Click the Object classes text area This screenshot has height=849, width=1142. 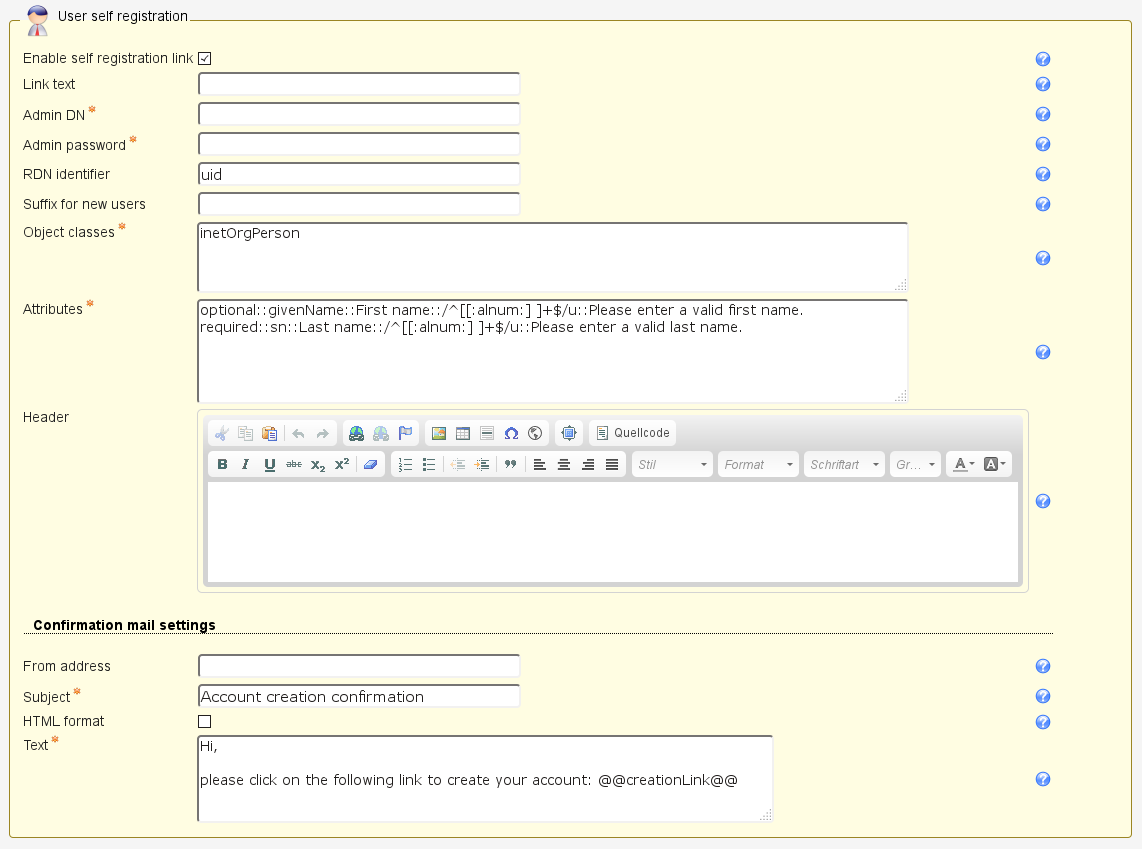[552, 257]
